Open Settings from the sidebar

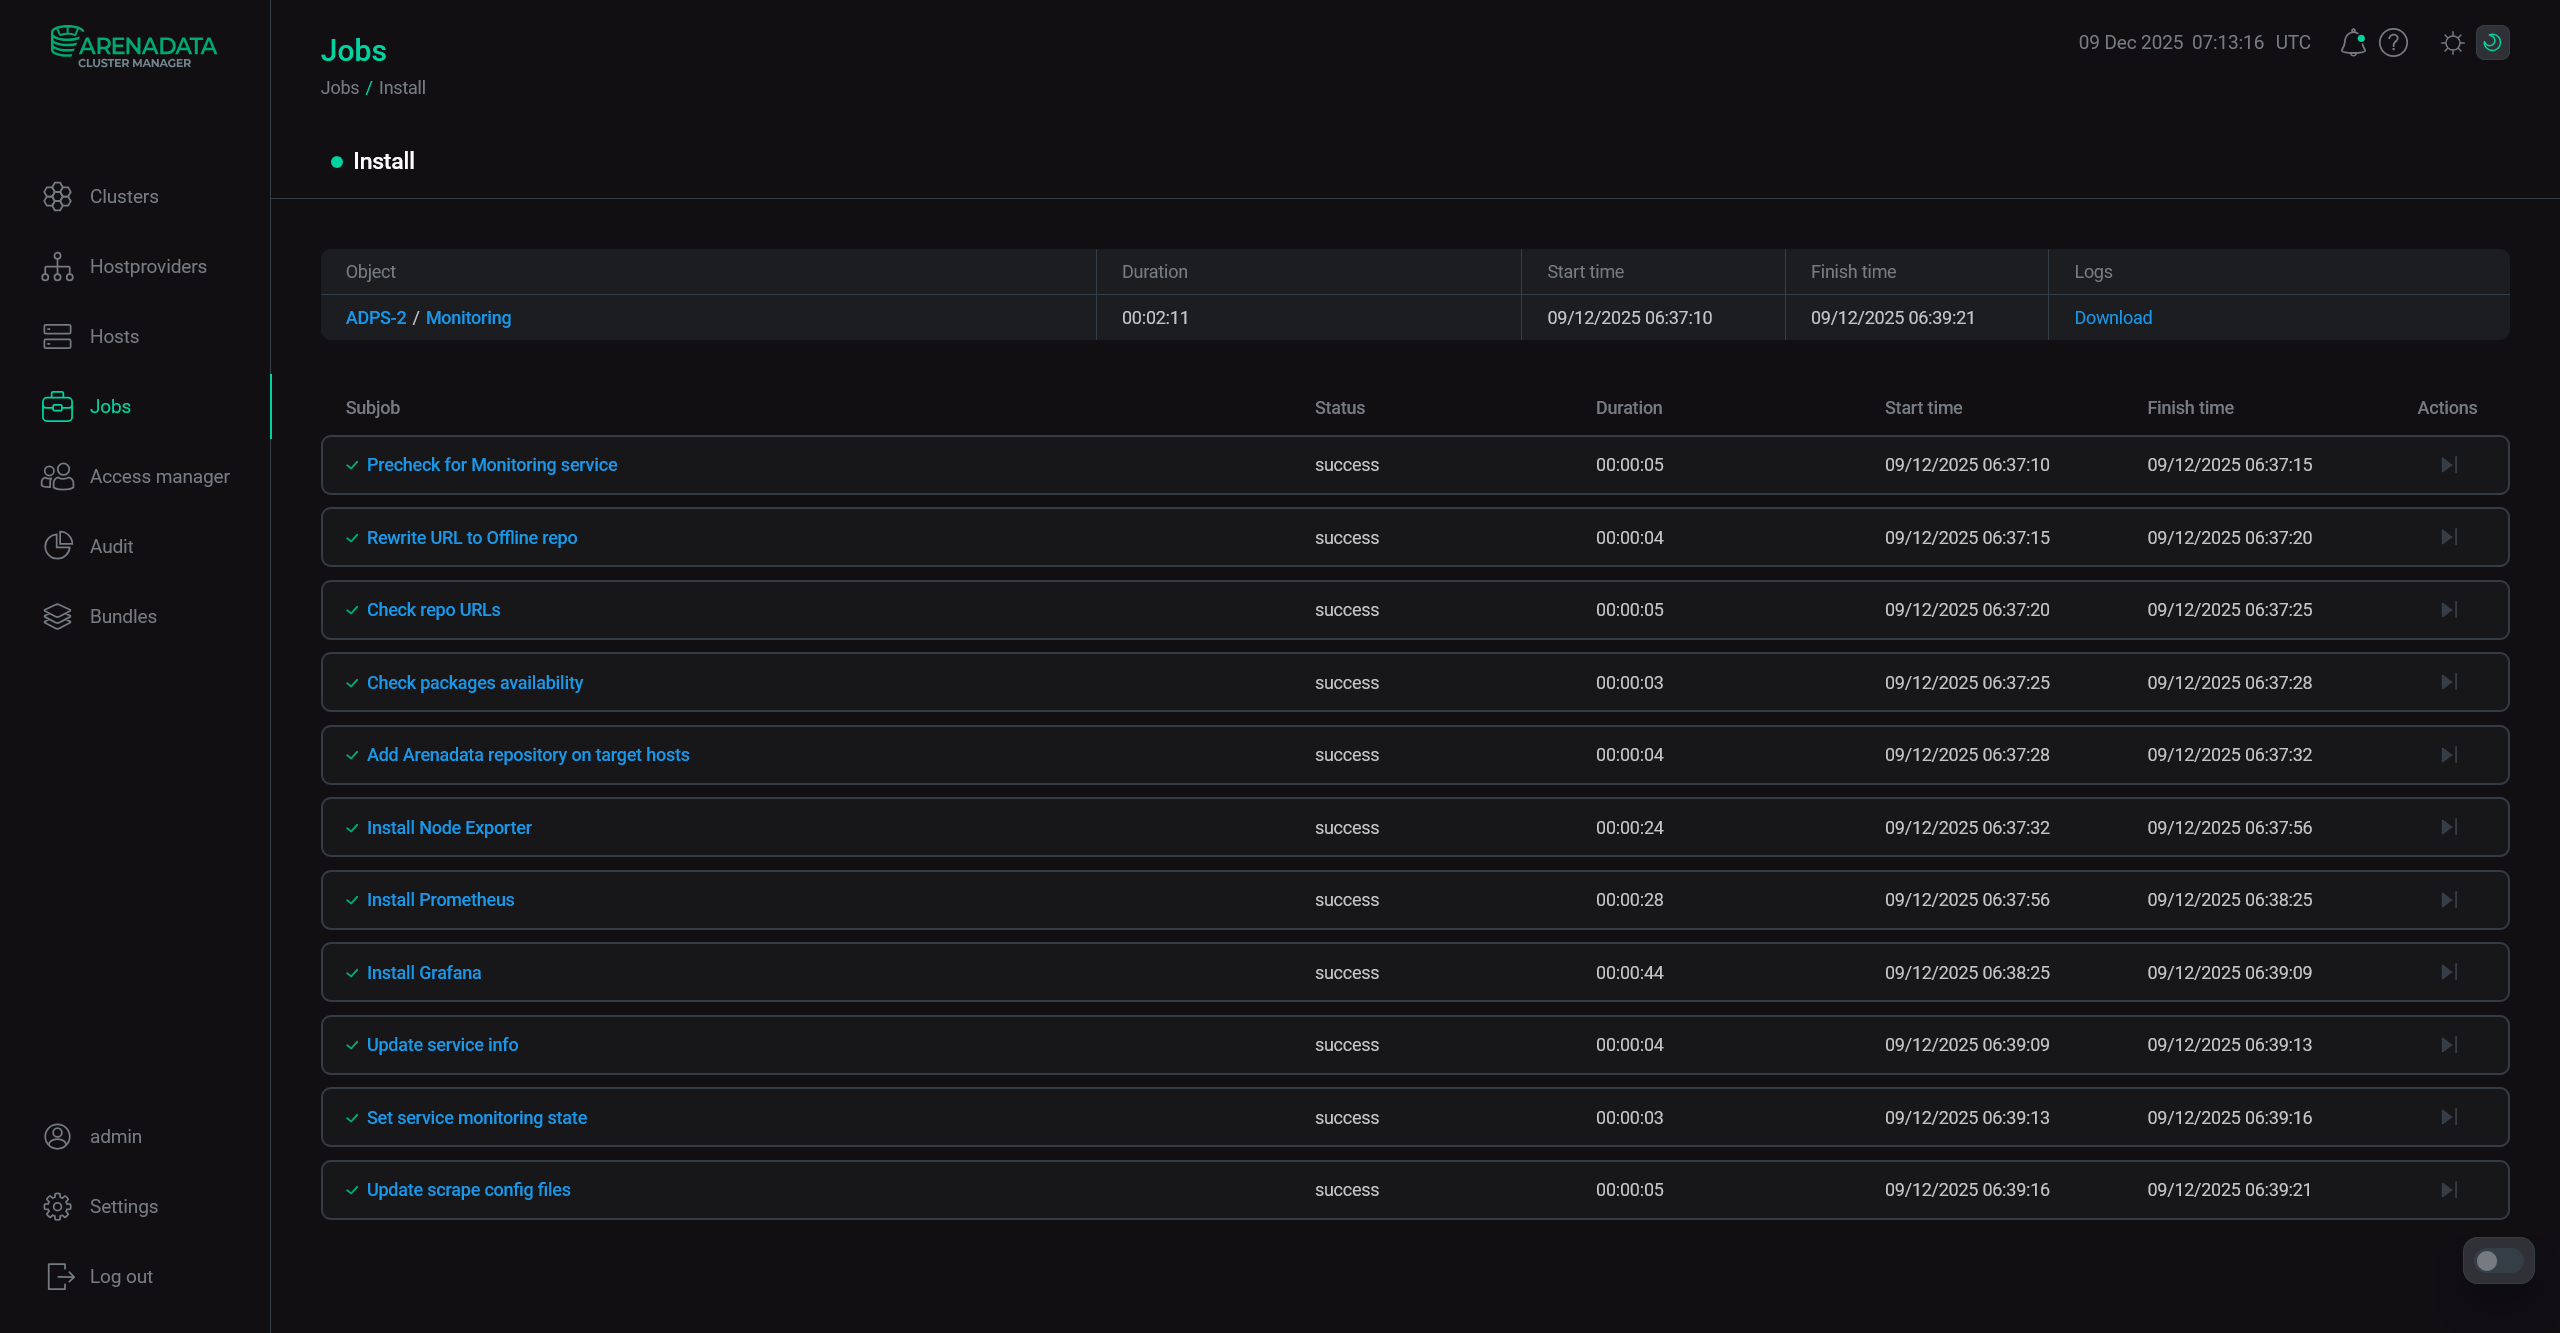pos(123,1206)
